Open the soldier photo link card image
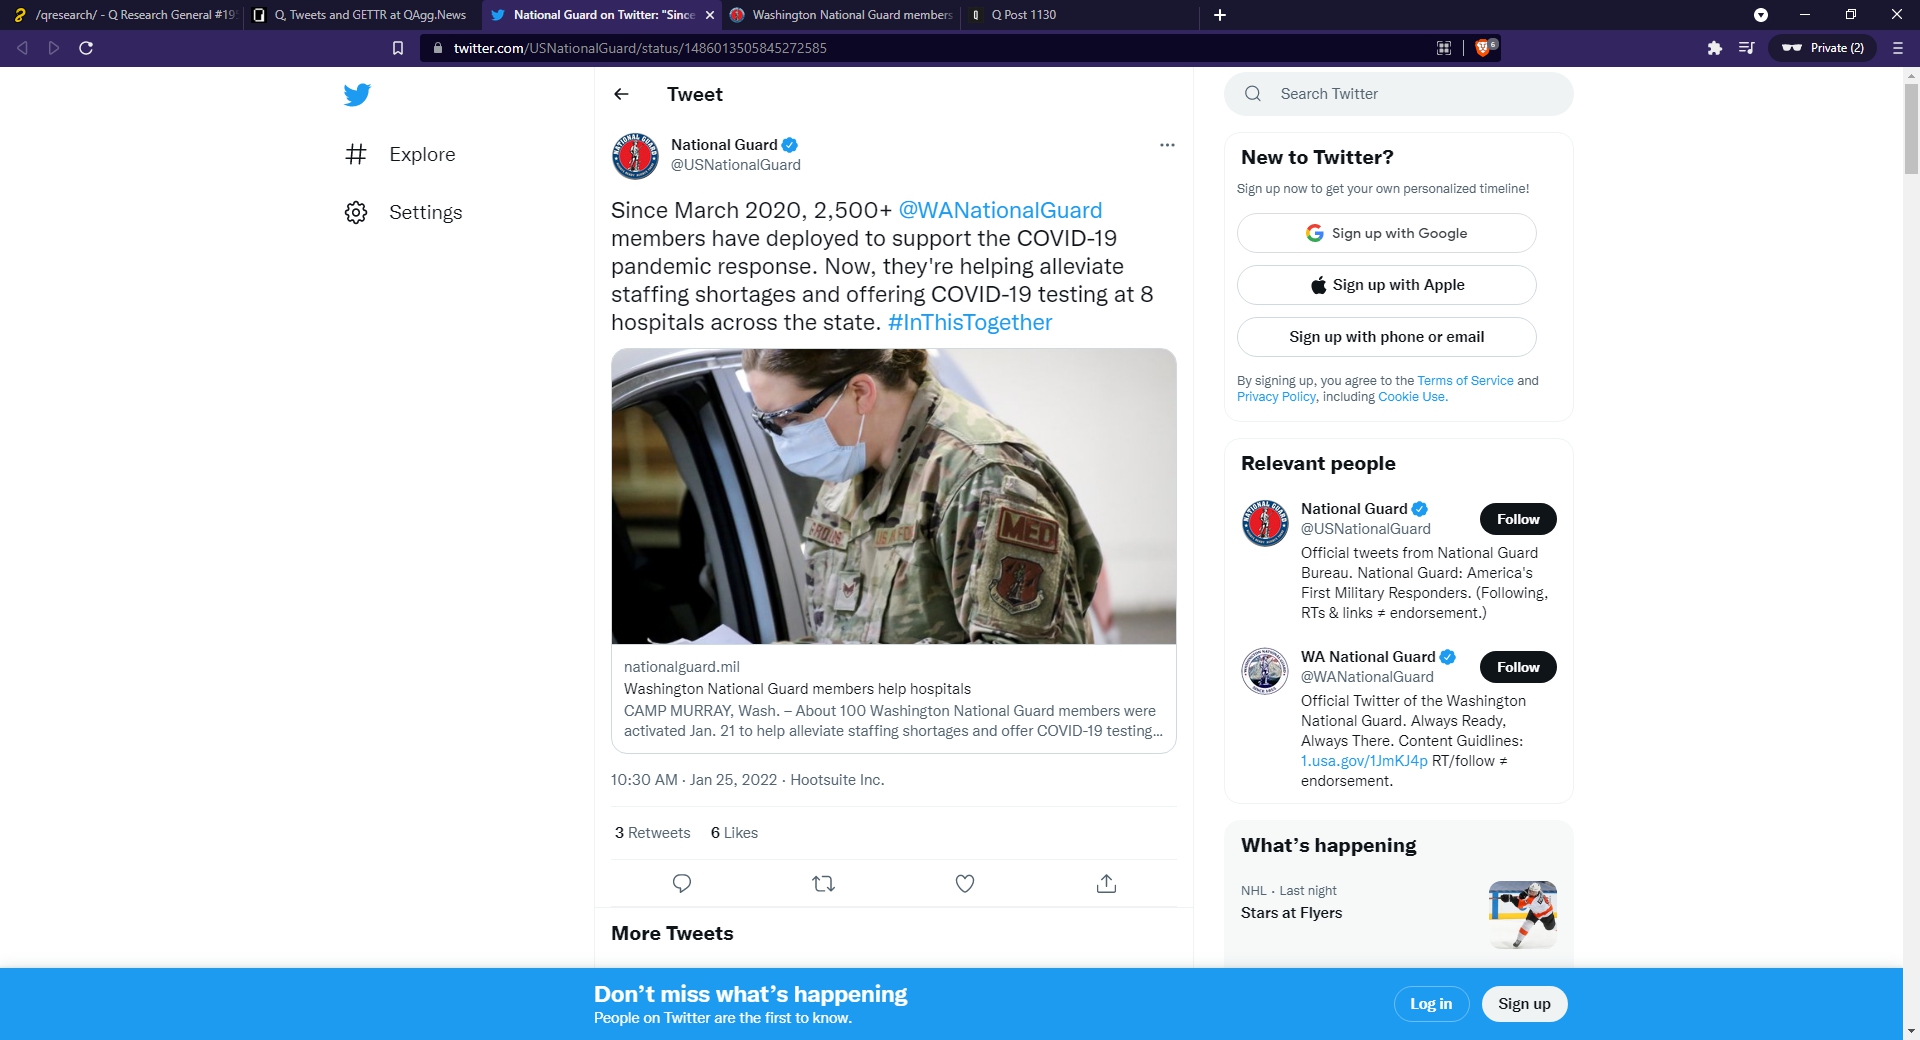The width and height of the screenshot is (1920, 1040). pyautogui.click(x=894, y=496)
